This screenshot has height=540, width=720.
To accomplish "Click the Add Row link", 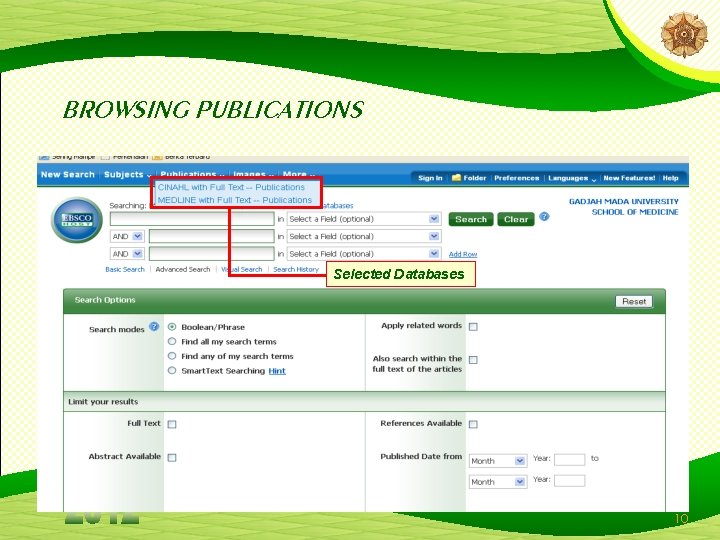I will (463, 254).
